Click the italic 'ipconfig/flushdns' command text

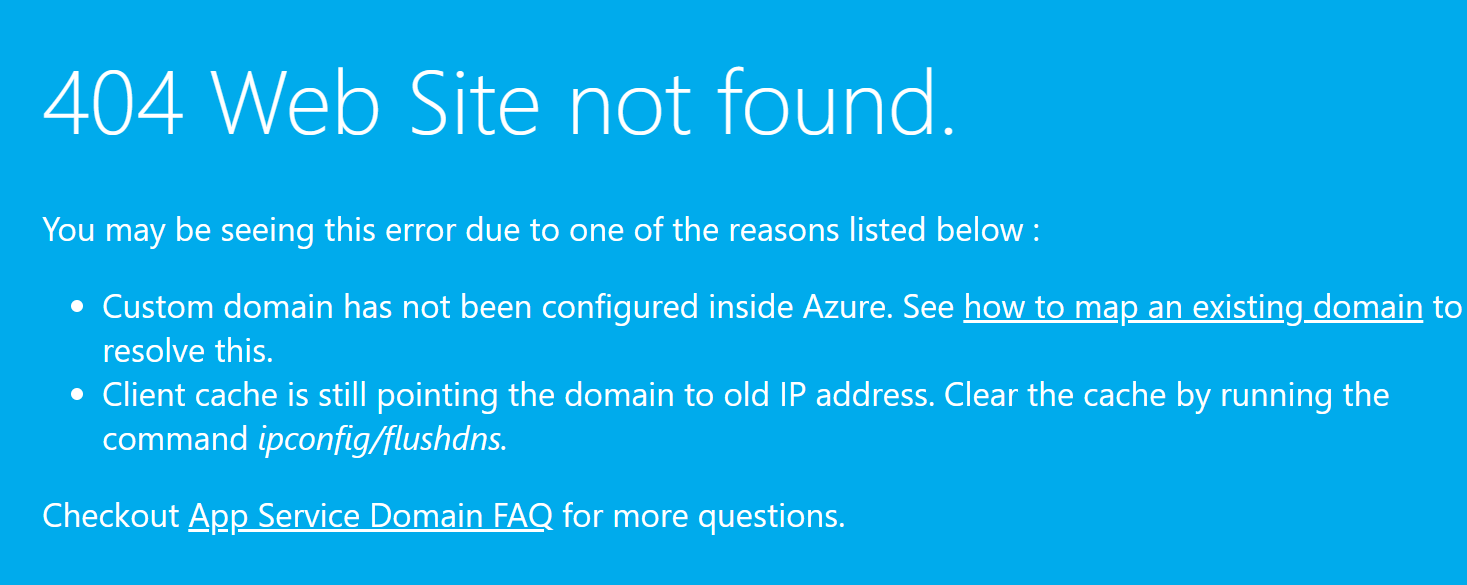point(380,439)
